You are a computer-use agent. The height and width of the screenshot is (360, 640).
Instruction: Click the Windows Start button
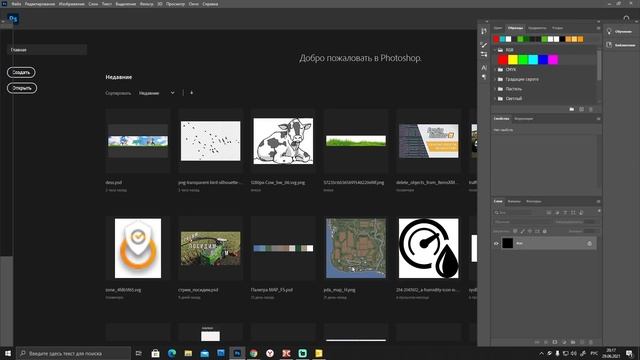(x=8, y=353)
